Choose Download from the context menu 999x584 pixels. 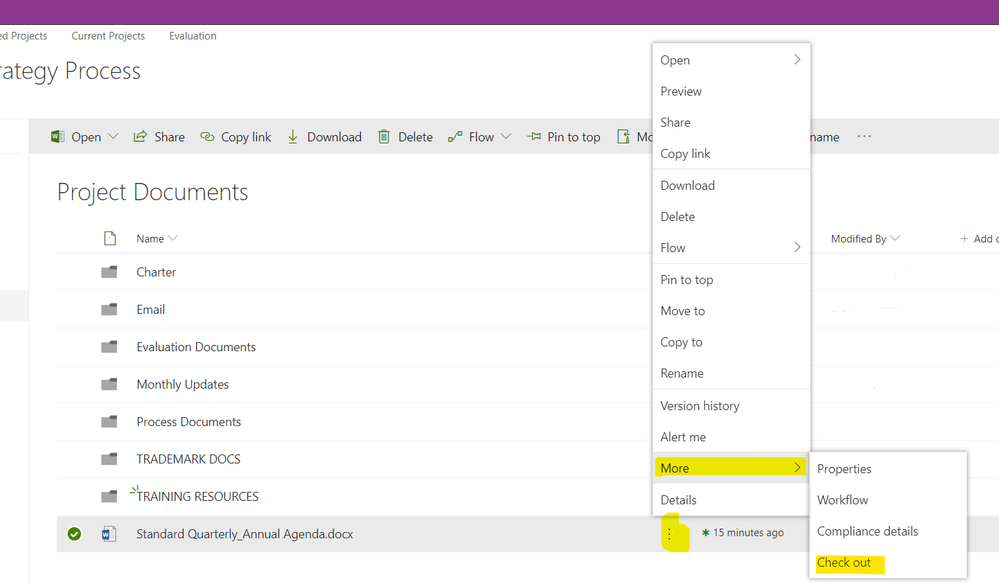pyautogui.click(x=687, y=185)
